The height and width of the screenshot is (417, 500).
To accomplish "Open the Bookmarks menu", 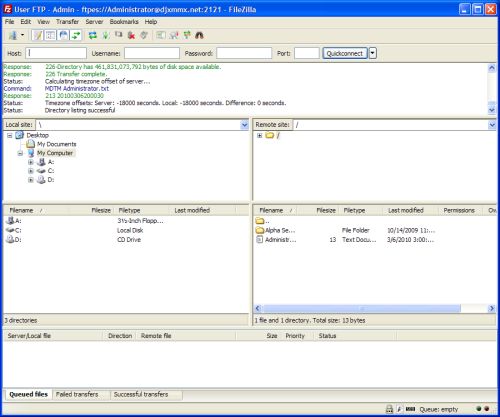I will coord(124,22).
